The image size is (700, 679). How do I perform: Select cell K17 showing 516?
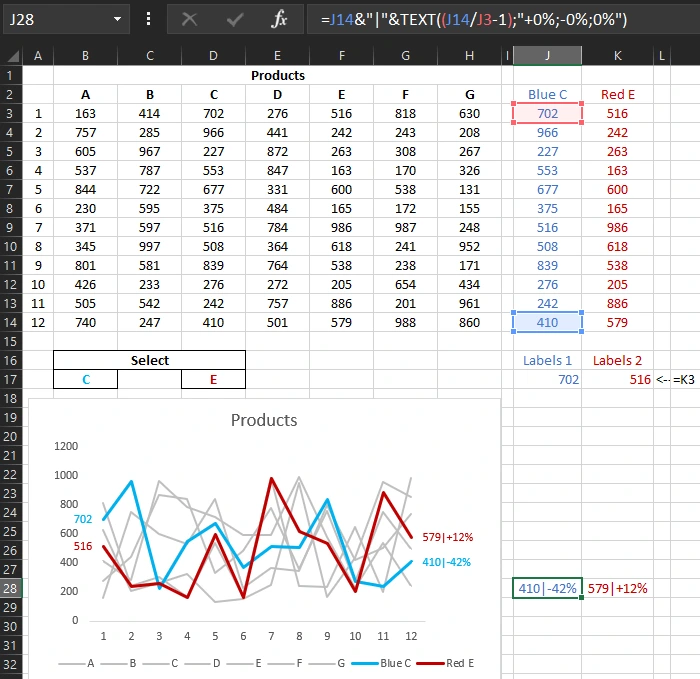pos(617,379)
